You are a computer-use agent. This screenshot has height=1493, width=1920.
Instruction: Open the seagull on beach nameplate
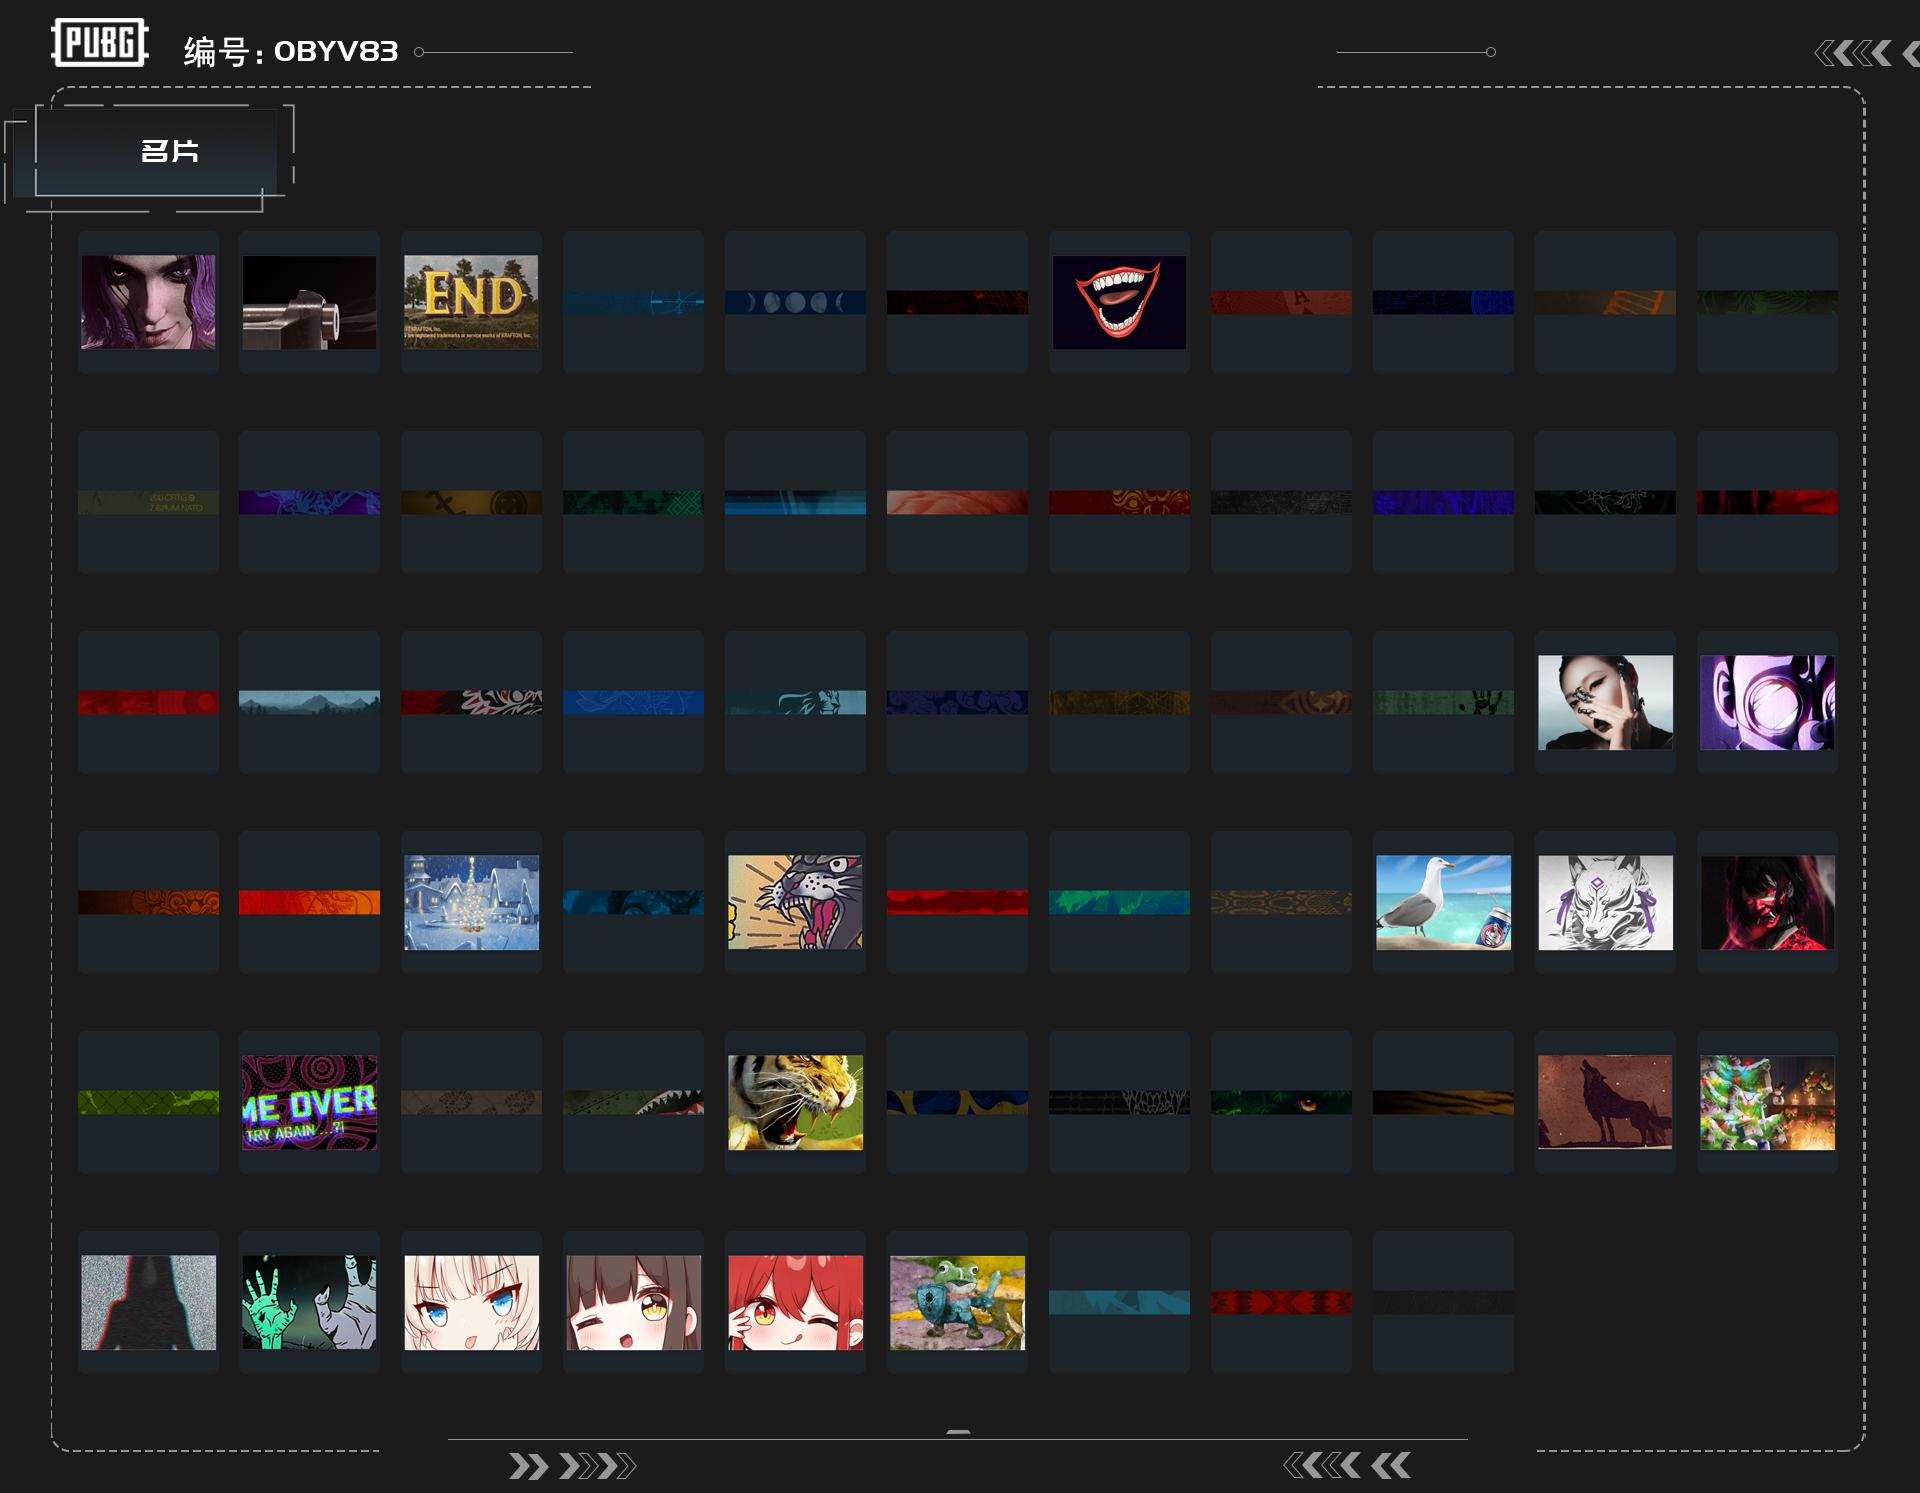tap(1443, 902)
